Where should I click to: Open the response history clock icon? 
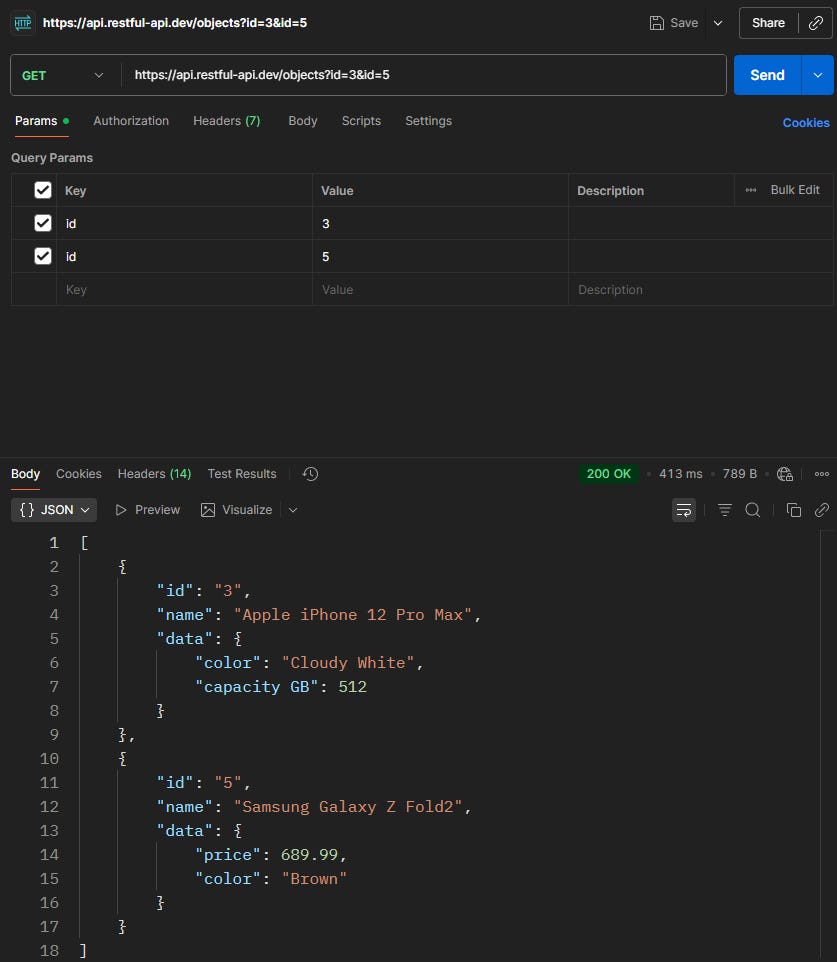coord(310,474)
